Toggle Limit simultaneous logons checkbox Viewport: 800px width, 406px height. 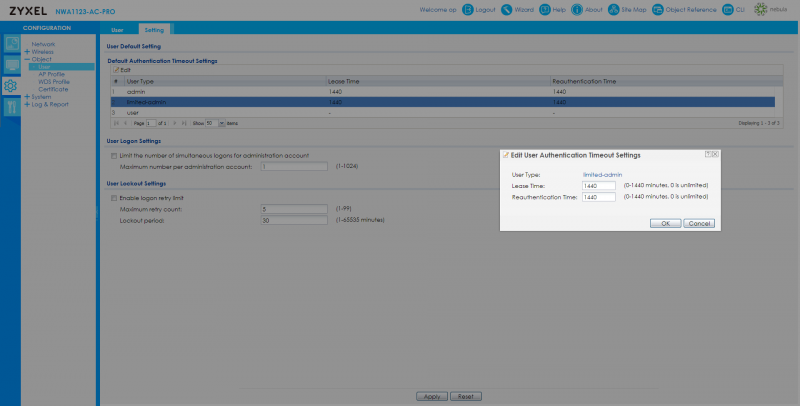[114, 156]
